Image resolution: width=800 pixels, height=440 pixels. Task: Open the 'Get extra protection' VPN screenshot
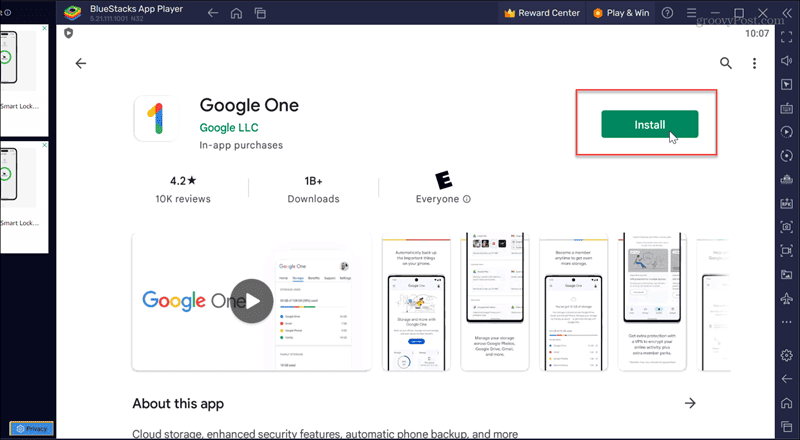[652, 302]
